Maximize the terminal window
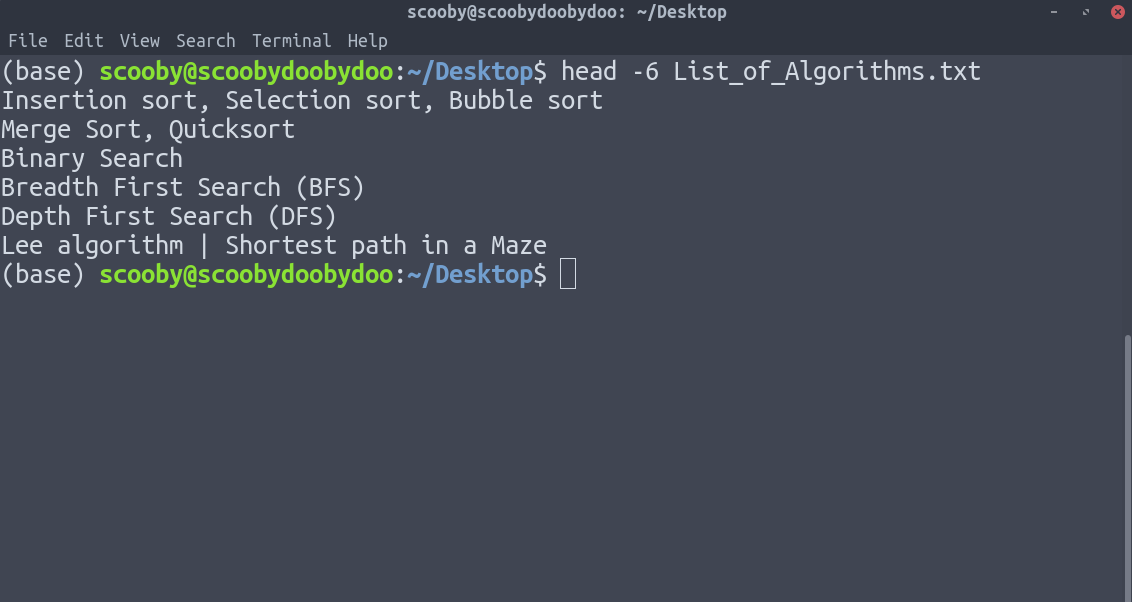This screenshot has width=1132, height=602. 1086,12
